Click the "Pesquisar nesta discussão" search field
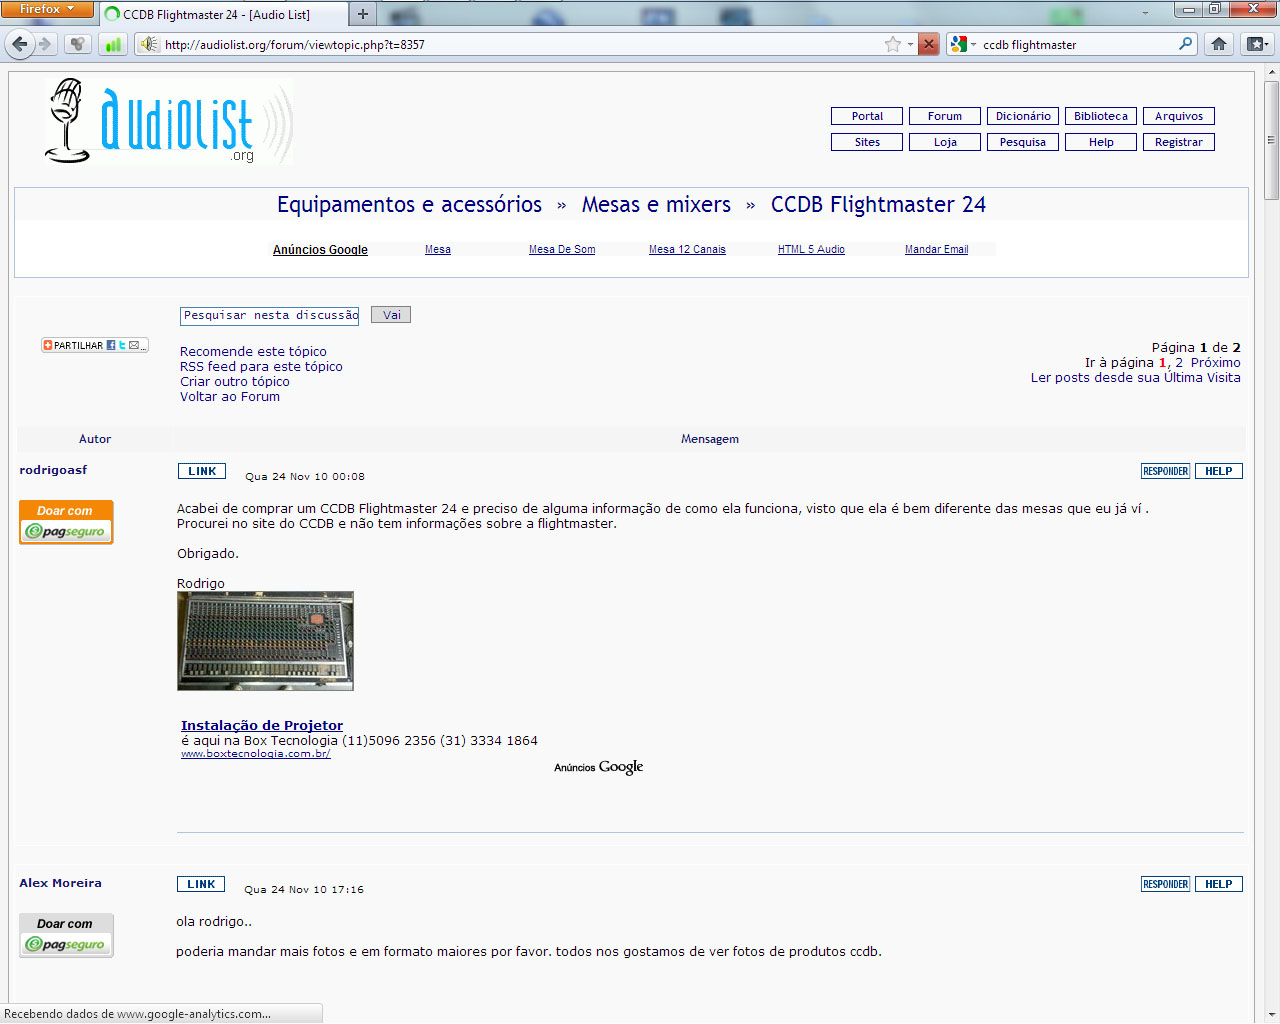1280x1024 pixels. [269, 315]
